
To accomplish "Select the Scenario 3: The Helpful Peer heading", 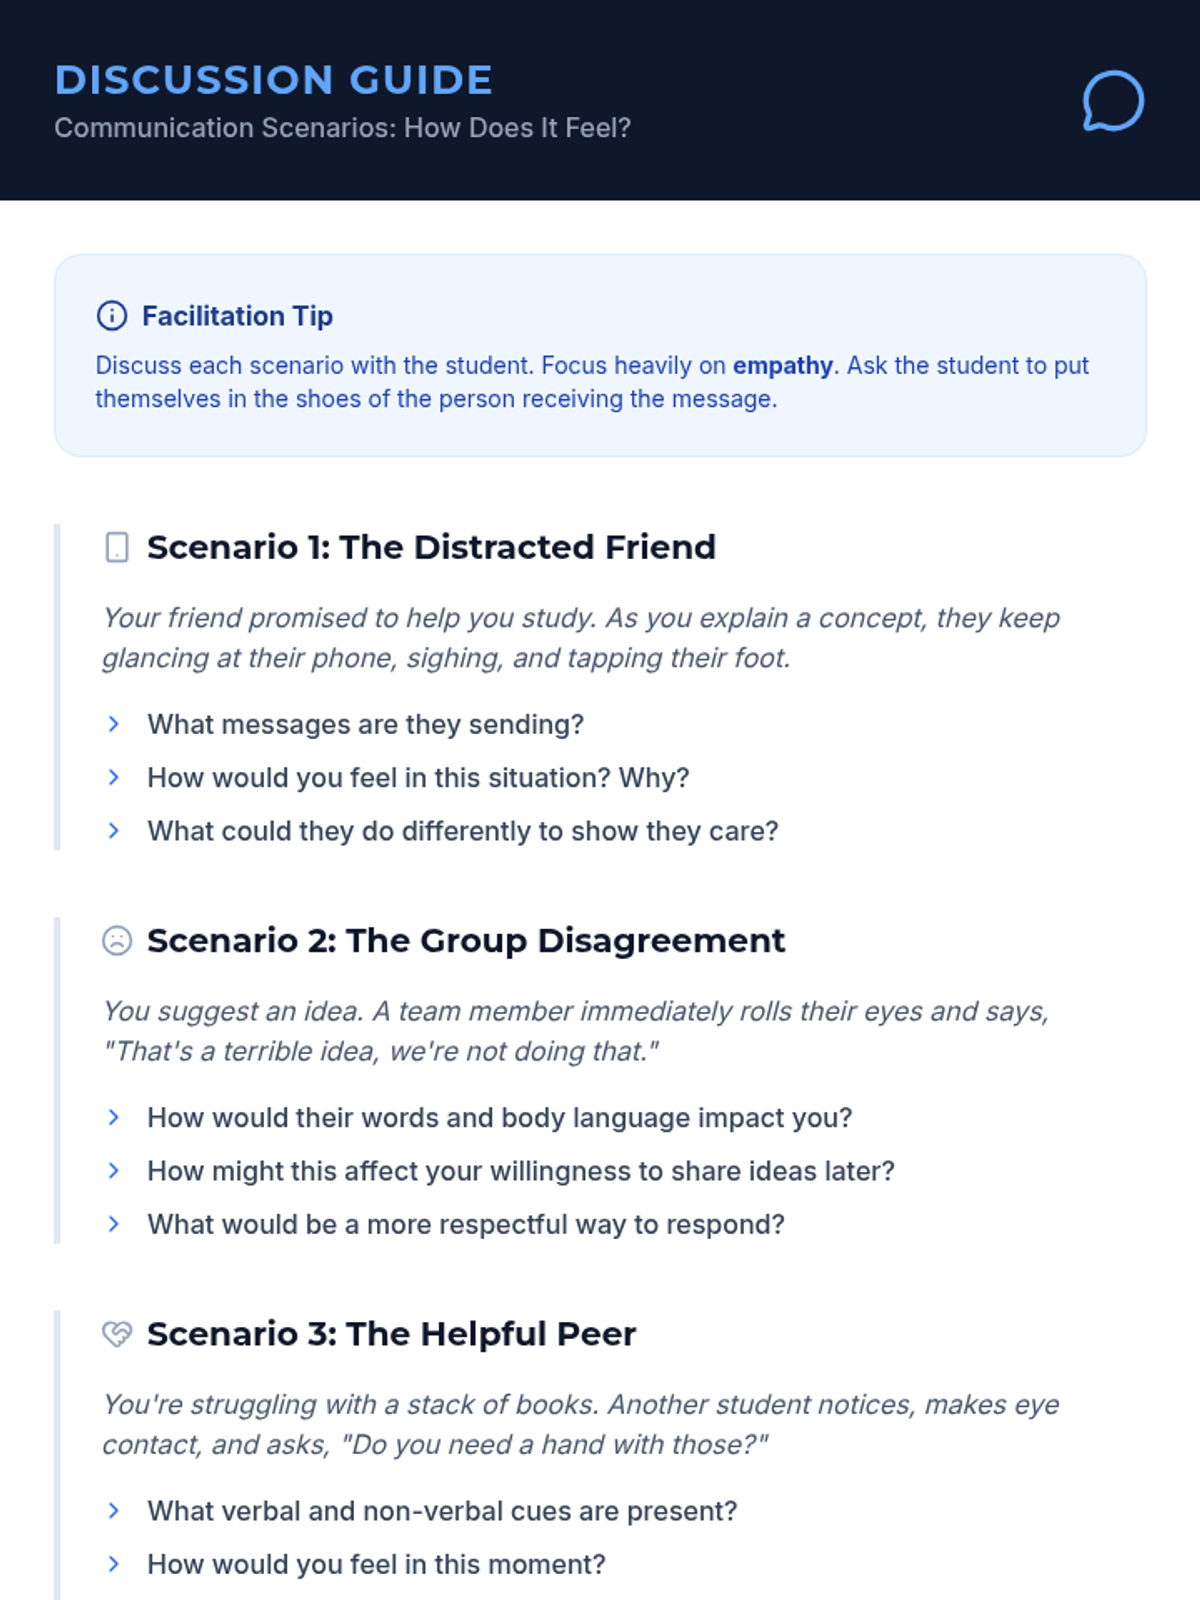I will tap(391, 1334).
